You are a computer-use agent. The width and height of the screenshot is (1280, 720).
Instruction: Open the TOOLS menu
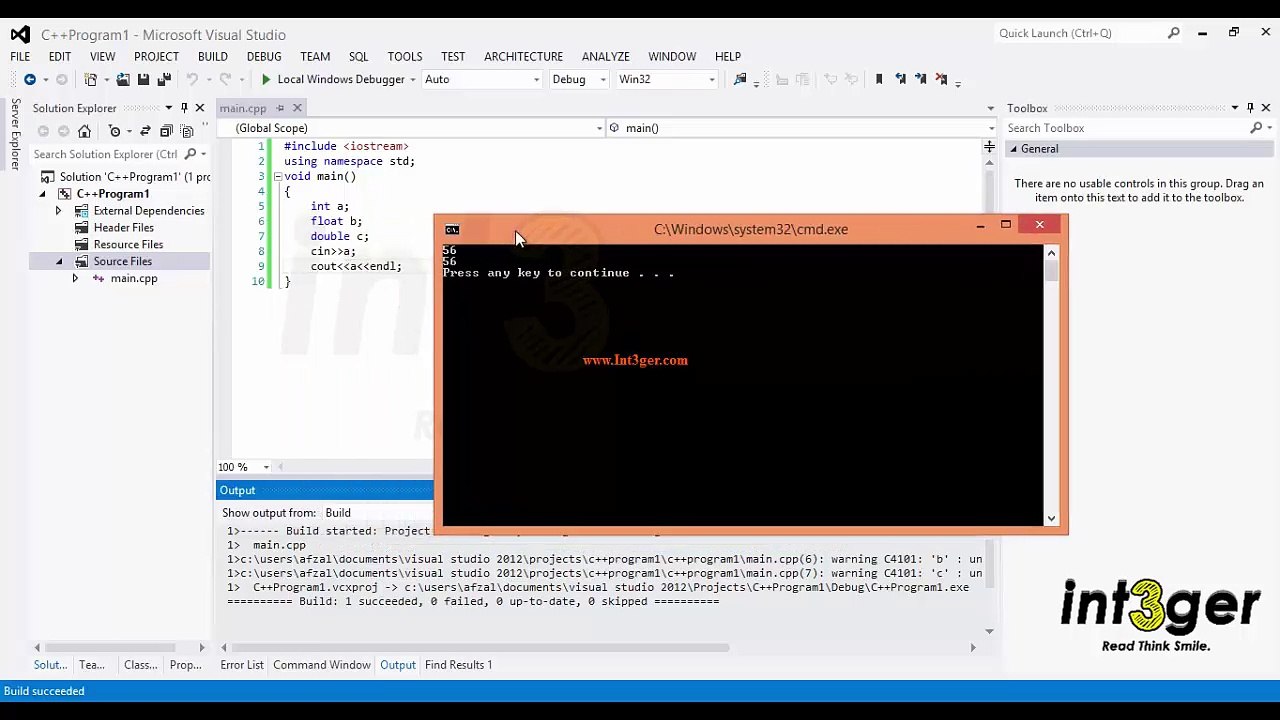point(405,57)
